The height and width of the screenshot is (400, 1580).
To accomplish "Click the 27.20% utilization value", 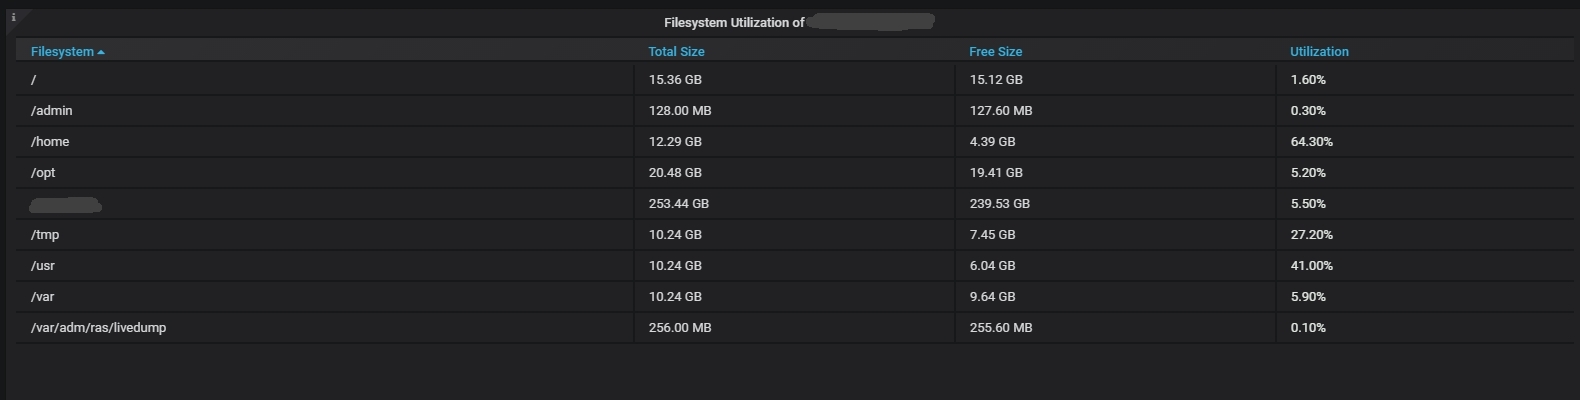I will pos(1311,235).
